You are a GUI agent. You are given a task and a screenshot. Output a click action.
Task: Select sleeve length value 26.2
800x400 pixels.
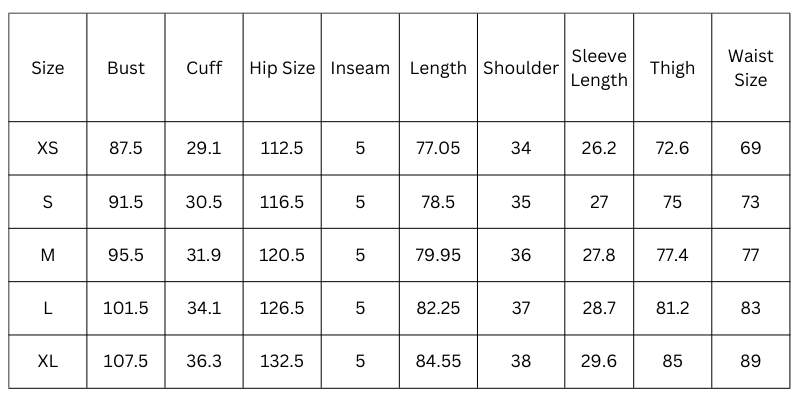599,148
